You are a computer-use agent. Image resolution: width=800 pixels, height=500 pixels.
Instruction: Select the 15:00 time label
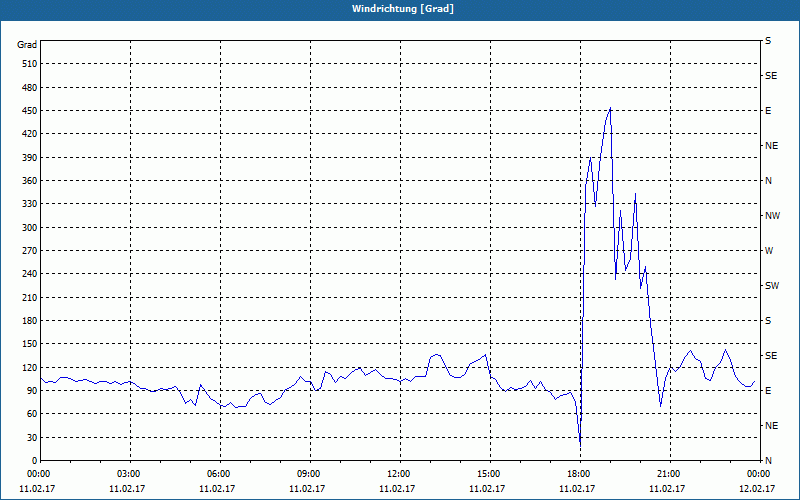pos(490,474)
